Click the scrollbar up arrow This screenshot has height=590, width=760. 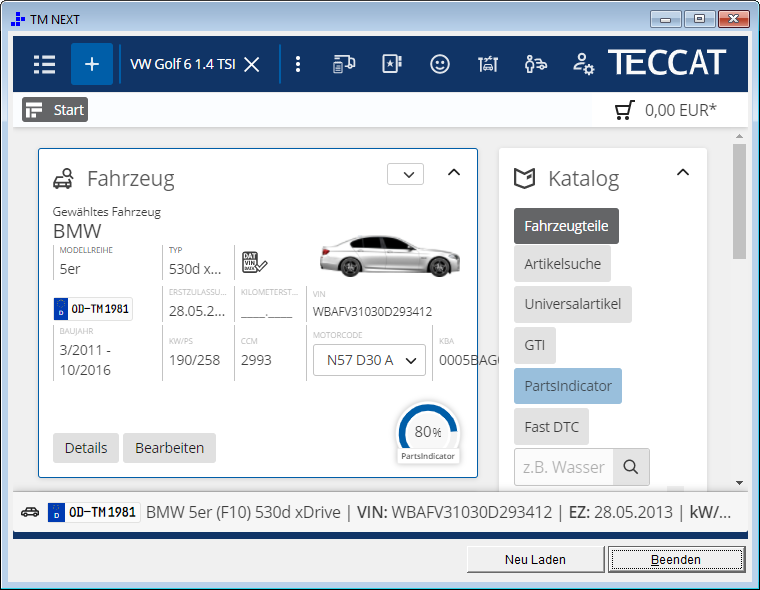(x=739, y=136)
